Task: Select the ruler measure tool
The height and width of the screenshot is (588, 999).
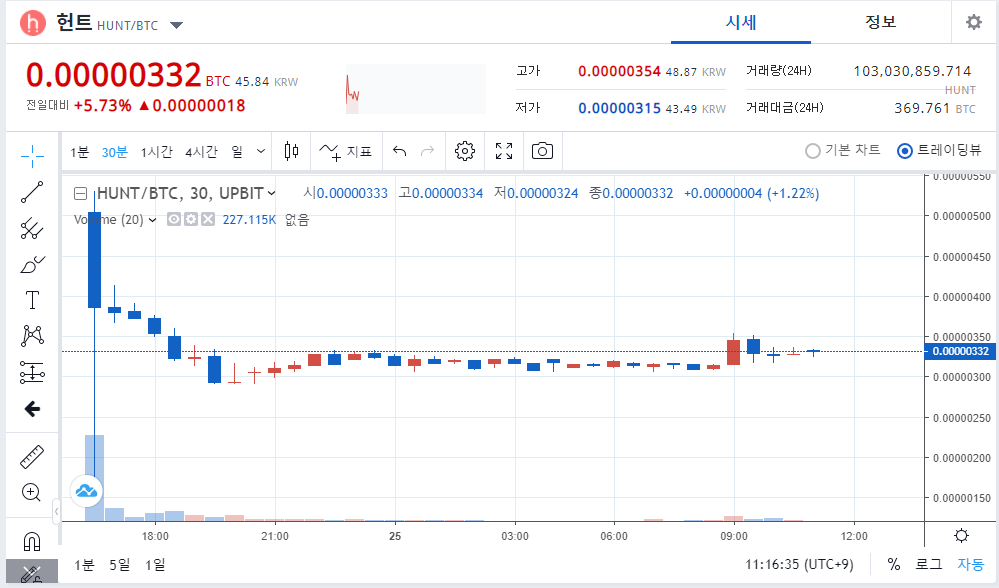Action: [x=32, y=457]
